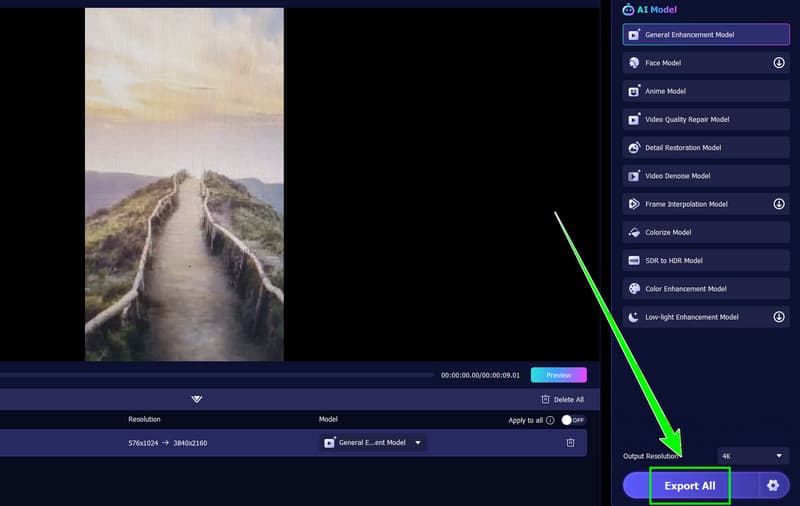Screen dimensions: 800x506
Task: Click the Preview button
Action: [558, 375]
